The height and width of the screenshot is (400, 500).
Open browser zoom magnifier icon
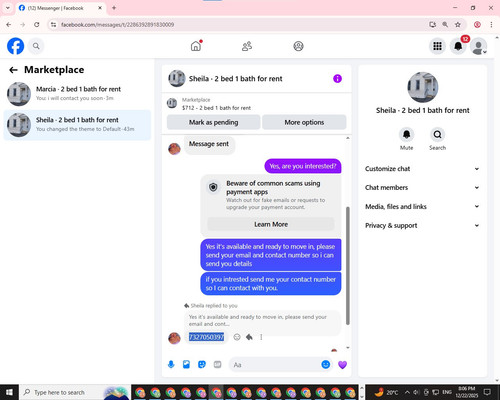[x=445, y=24]
